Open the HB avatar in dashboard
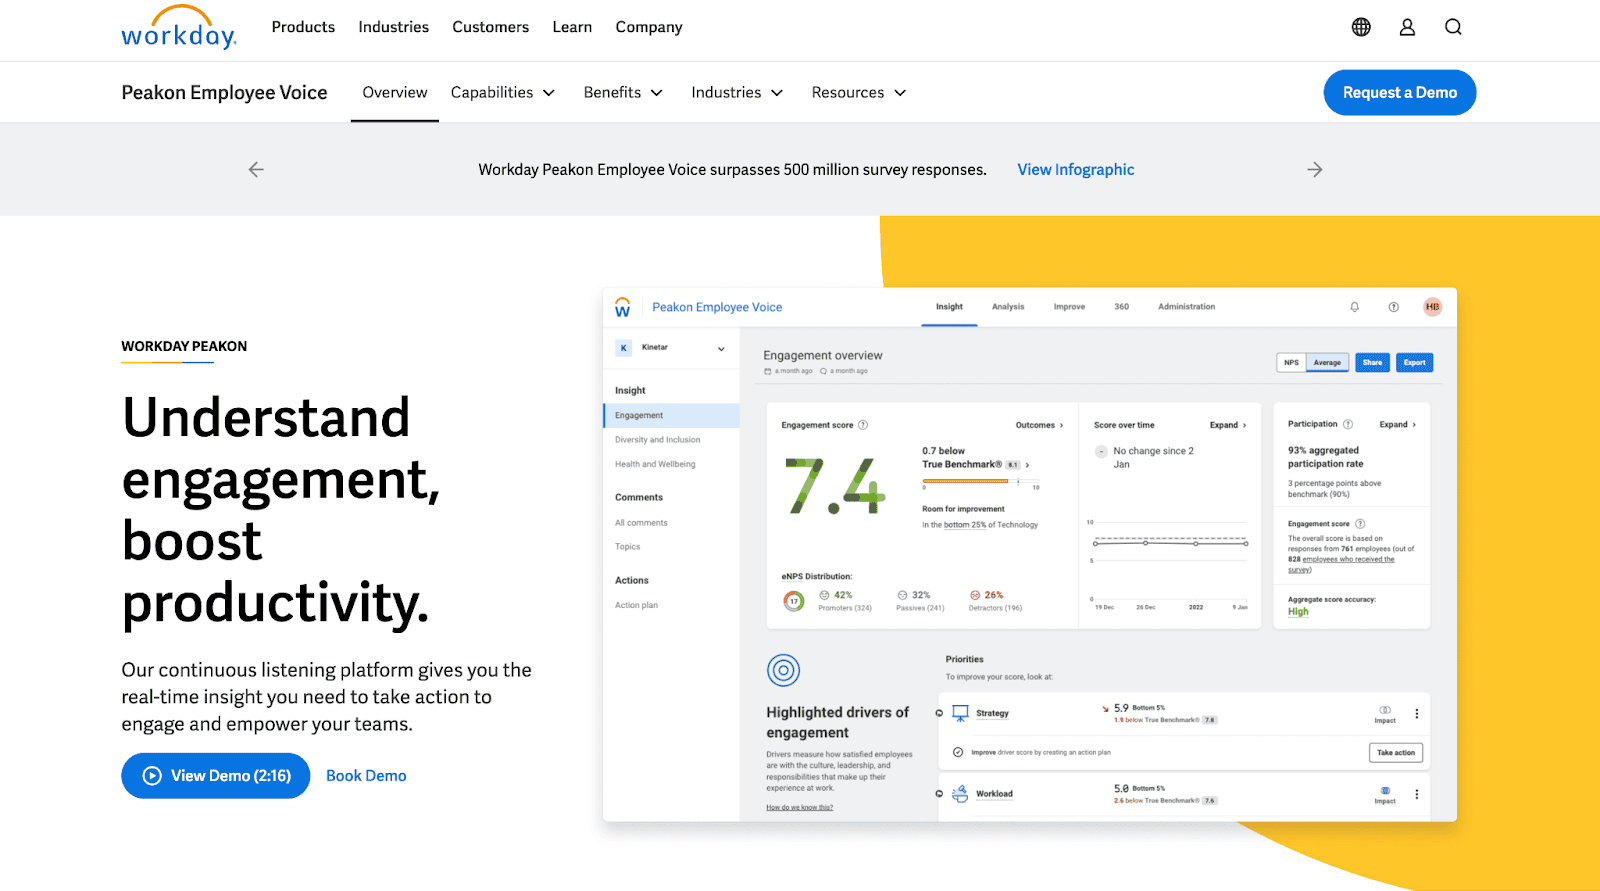1600x891 pixels. [x=1433, y=307]
